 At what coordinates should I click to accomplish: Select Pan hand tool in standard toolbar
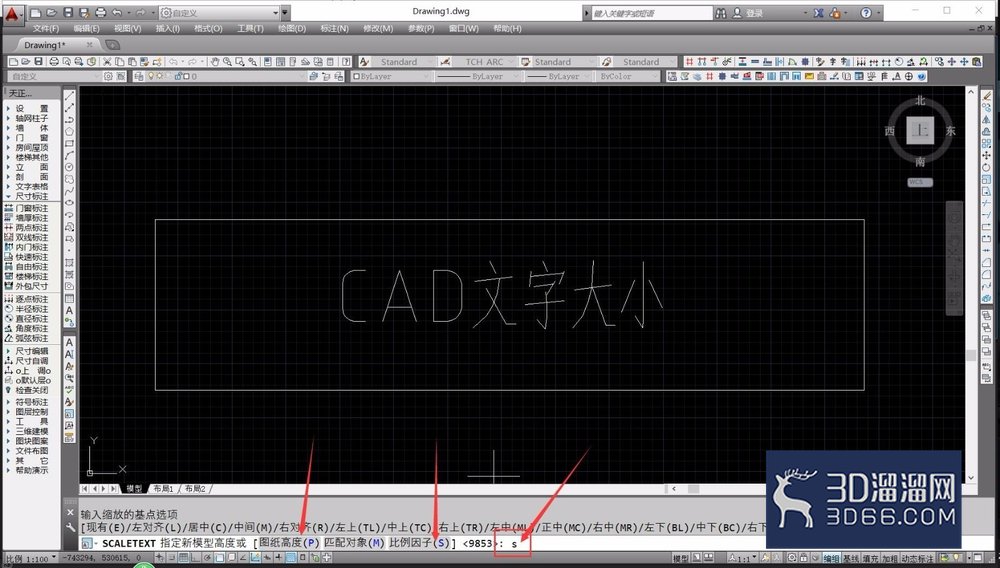click(x=215, y=62)
